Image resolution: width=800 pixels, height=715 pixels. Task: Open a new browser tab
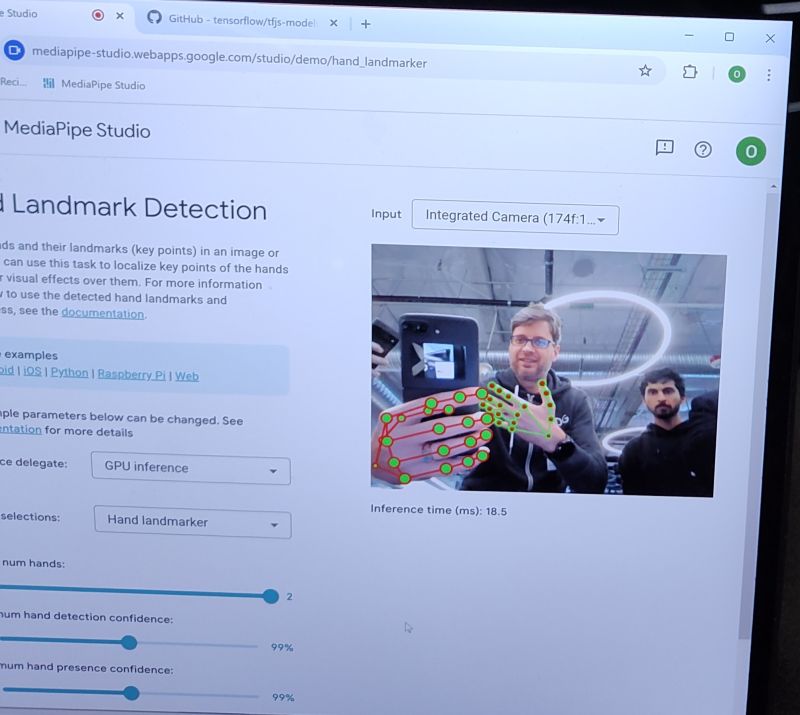point(365,24)
